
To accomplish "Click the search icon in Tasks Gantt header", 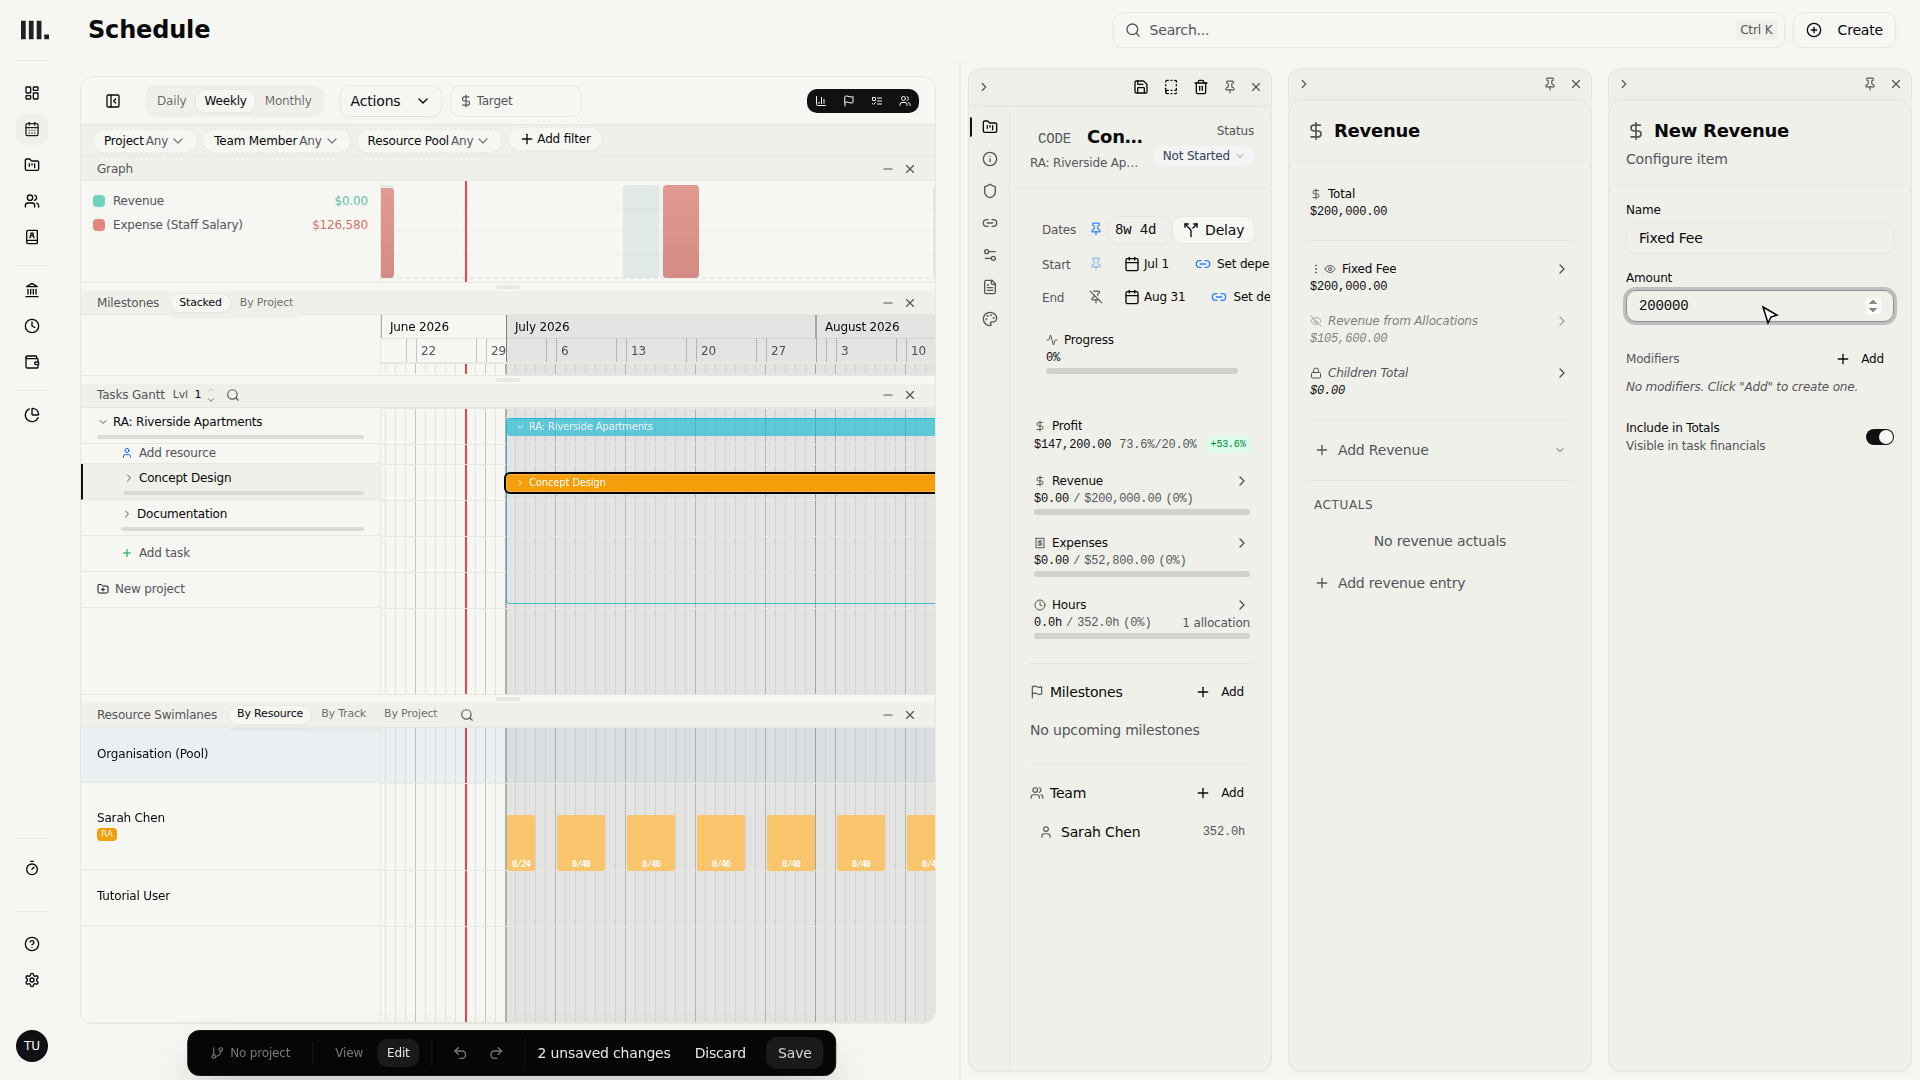I will pyautogui.click(x=233, y=395).
